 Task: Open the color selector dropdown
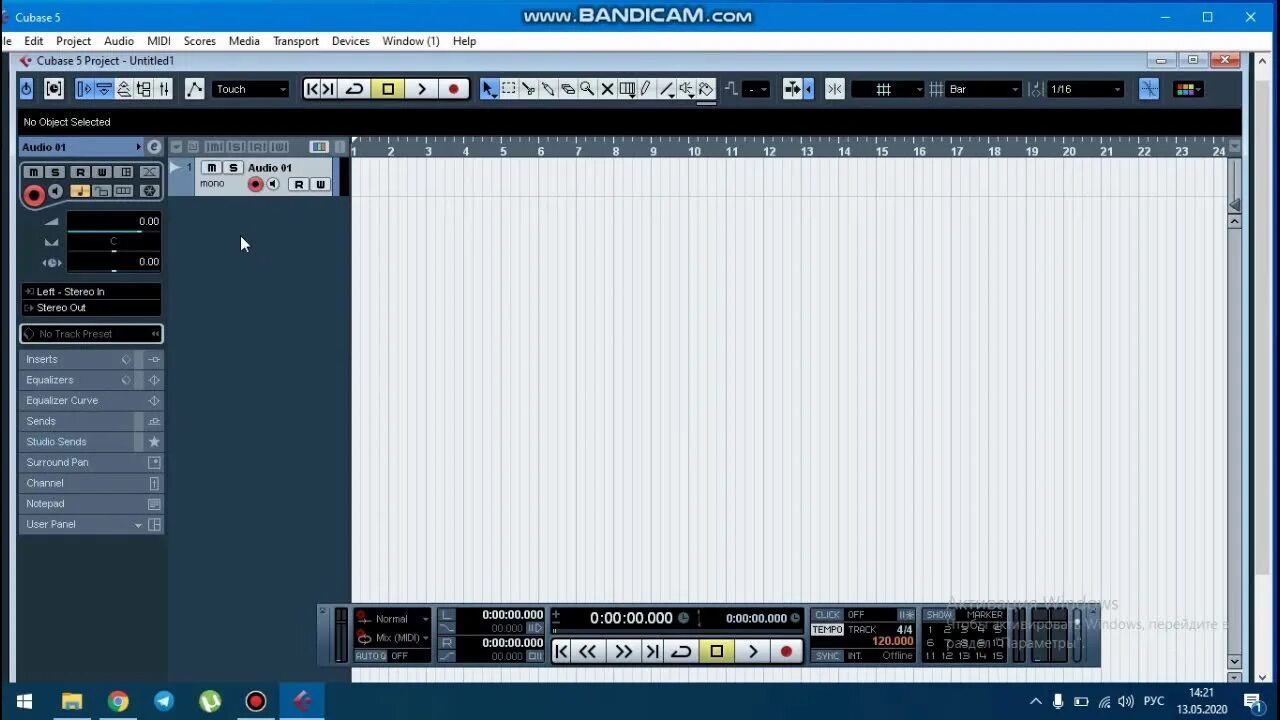coord(1188,89)
